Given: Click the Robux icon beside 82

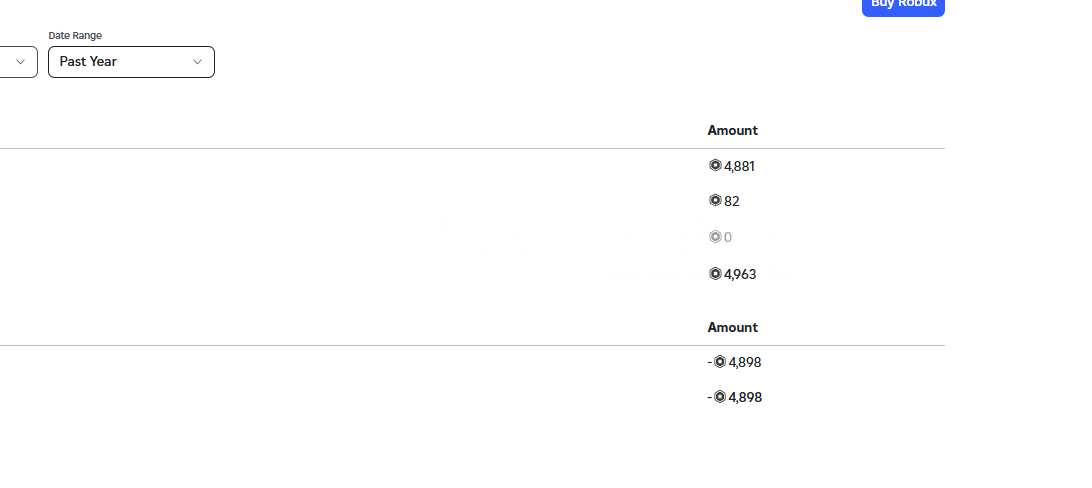Looking at the screenshot, I should (x=715, y=200).
